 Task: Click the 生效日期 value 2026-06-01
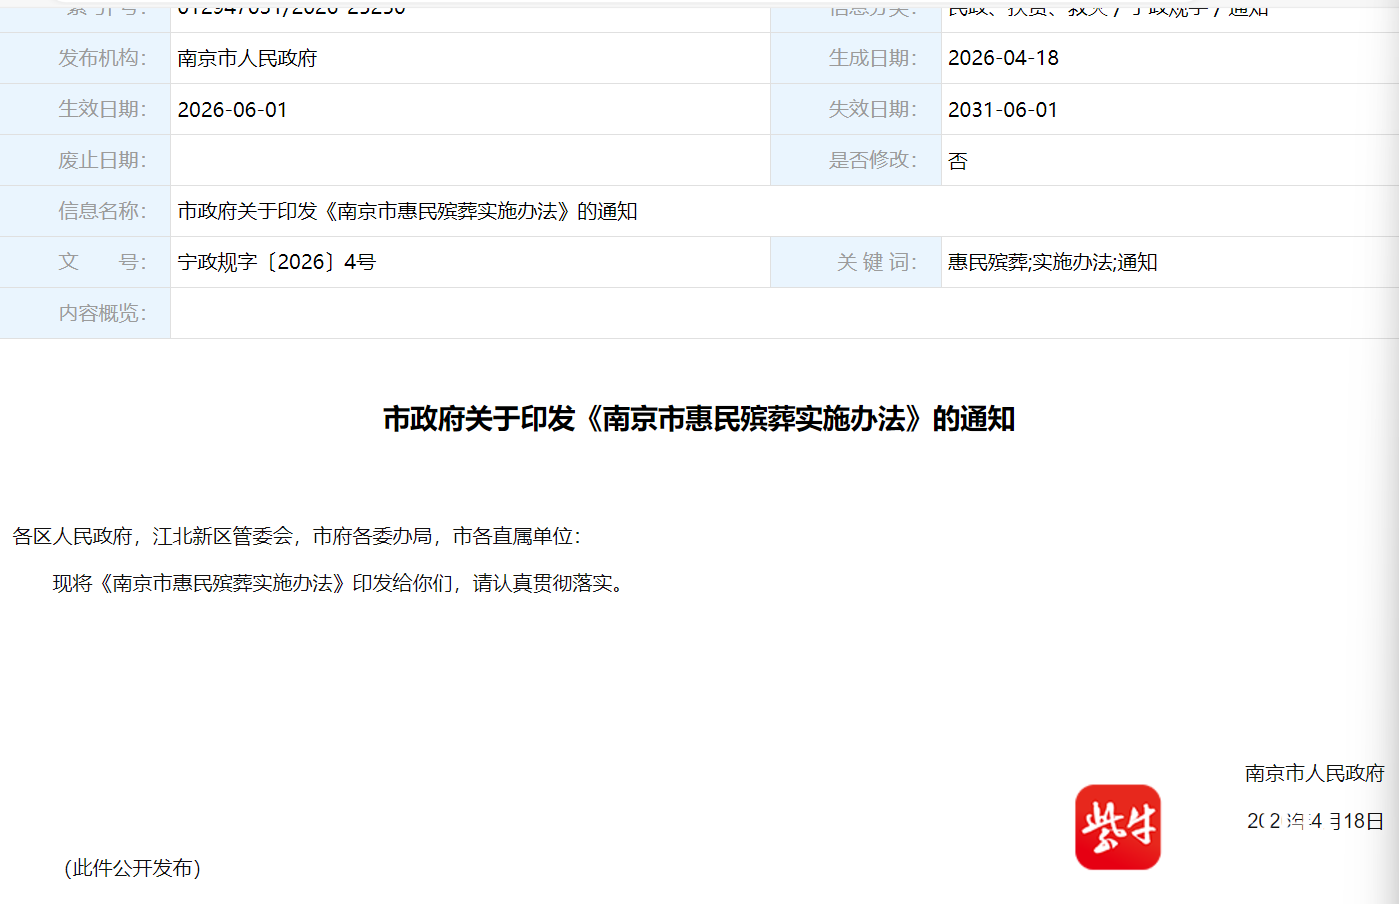point(232,110)
